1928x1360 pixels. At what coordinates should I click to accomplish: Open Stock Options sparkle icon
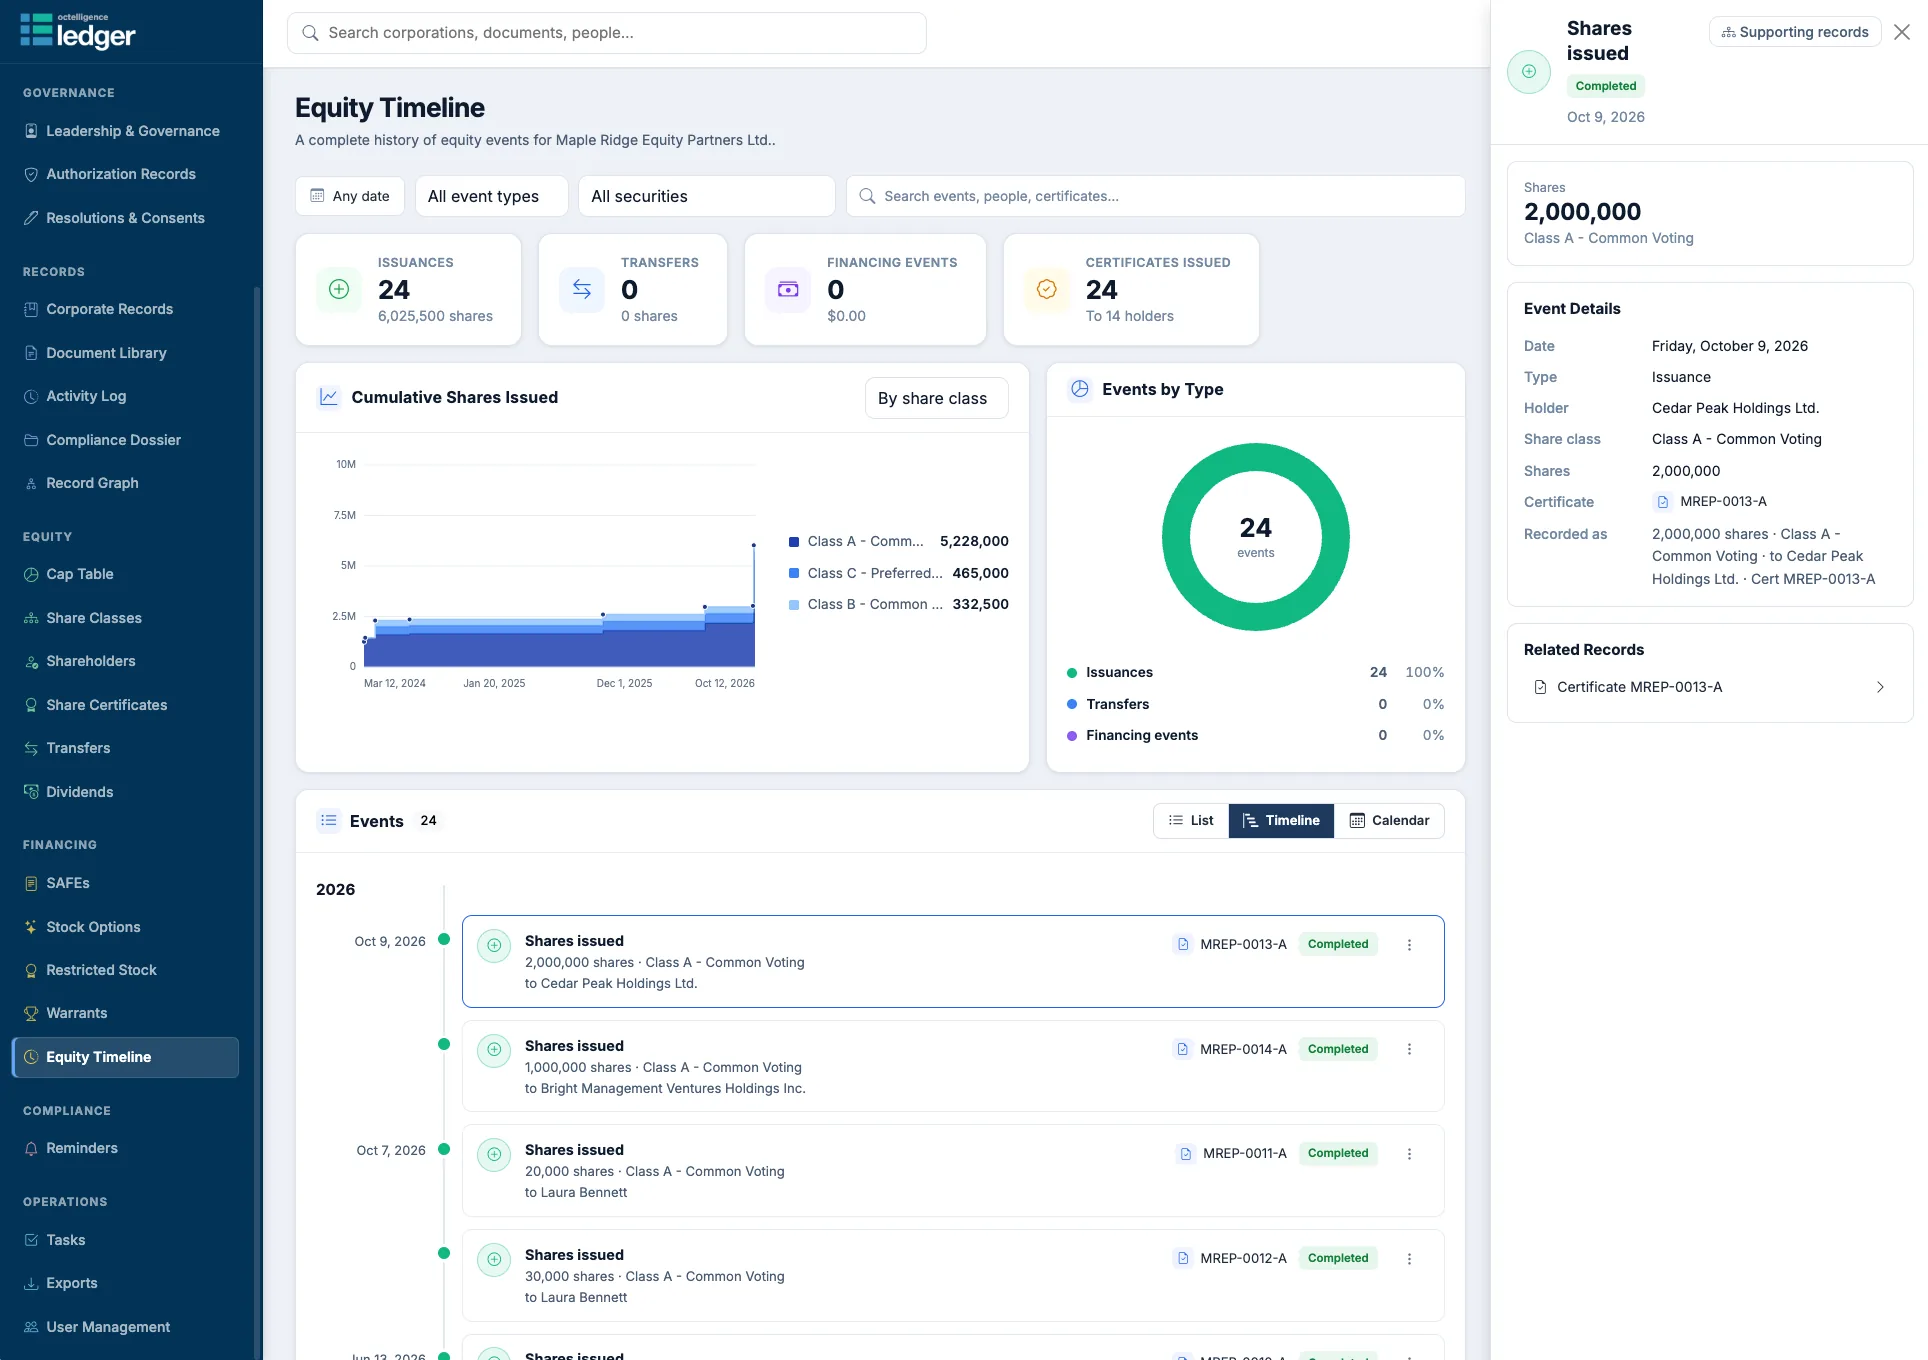point(31,927)
